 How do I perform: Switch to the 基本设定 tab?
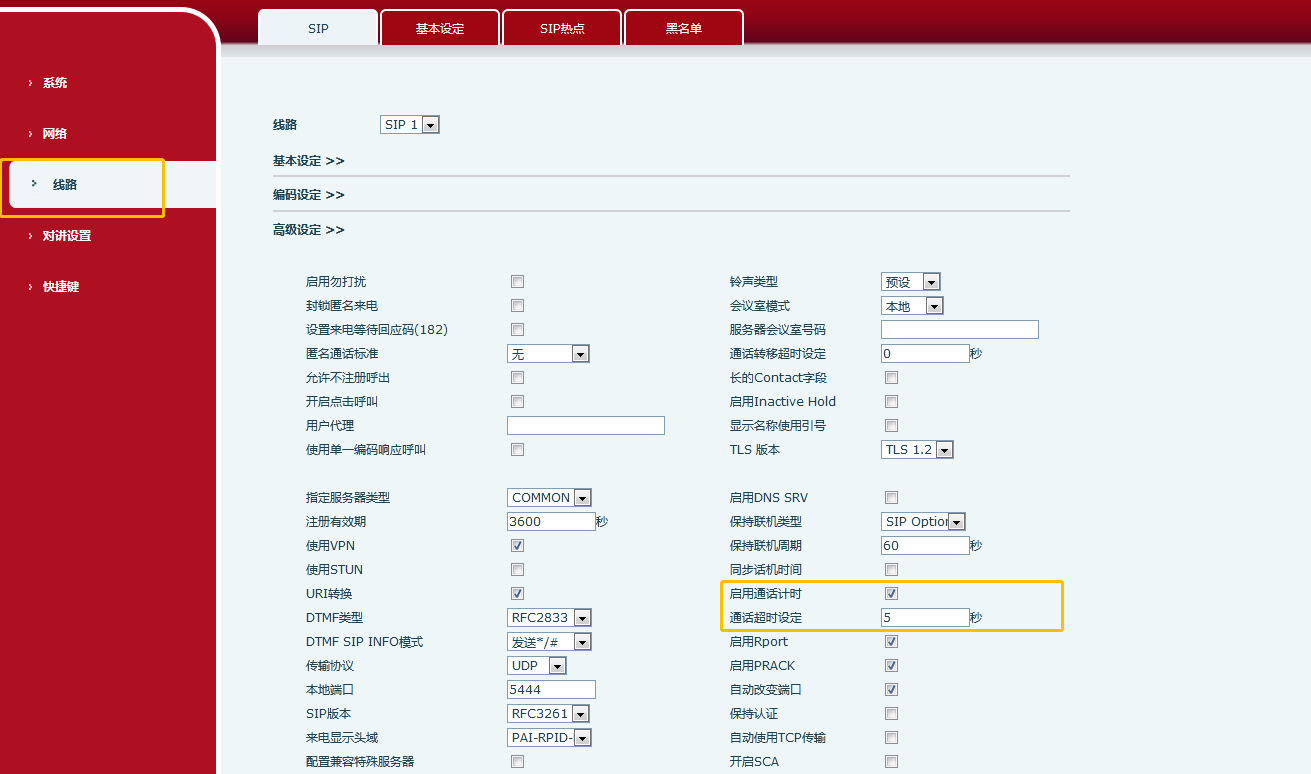440,29
